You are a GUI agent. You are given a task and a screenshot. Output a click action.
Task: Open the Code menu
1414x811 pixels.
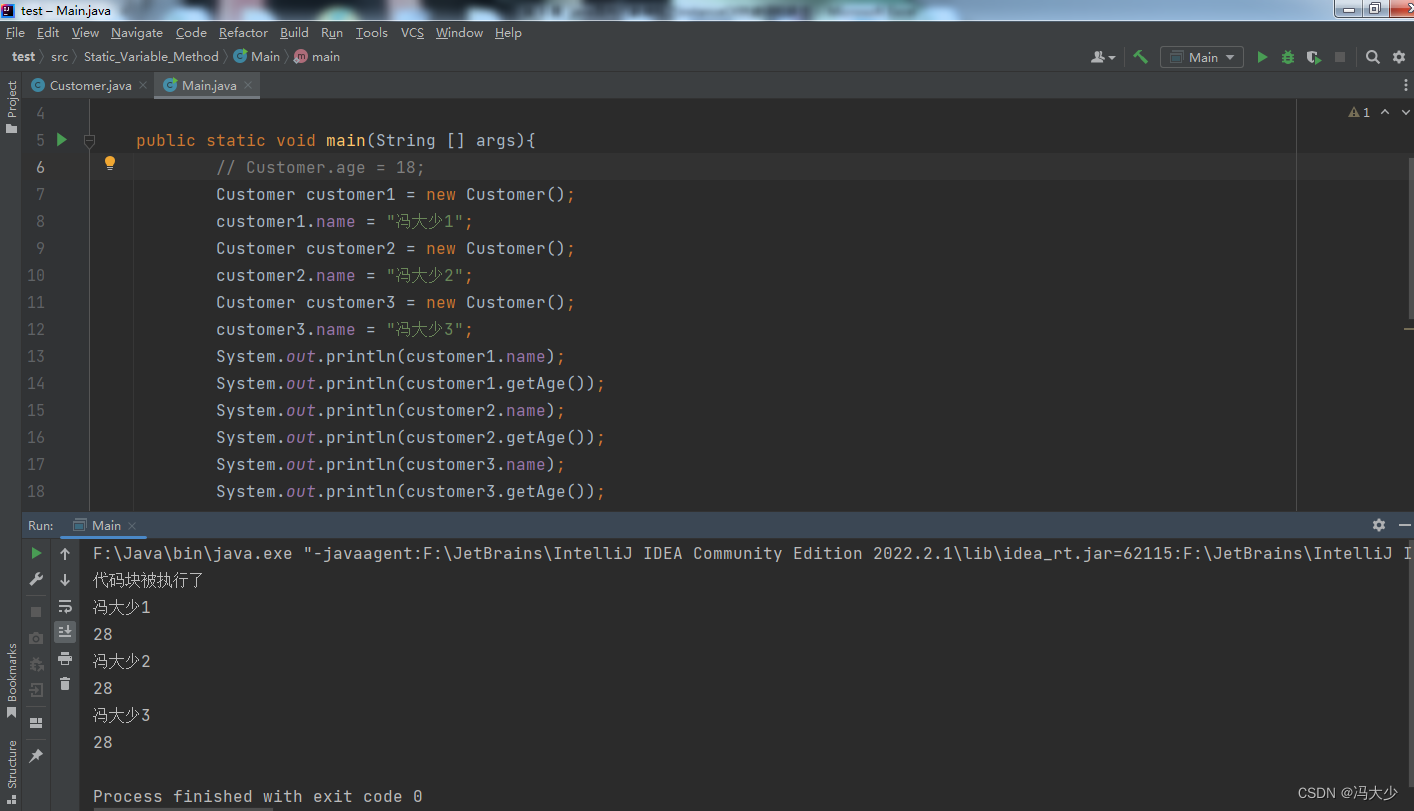191,32
